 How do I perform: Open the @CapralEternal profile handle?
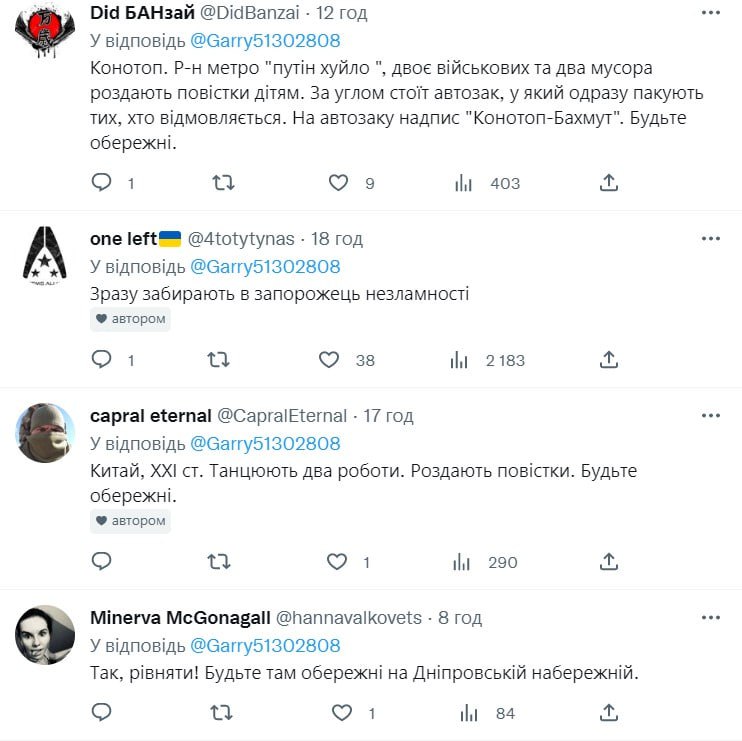pyautogui.click(x=282, y=416)
